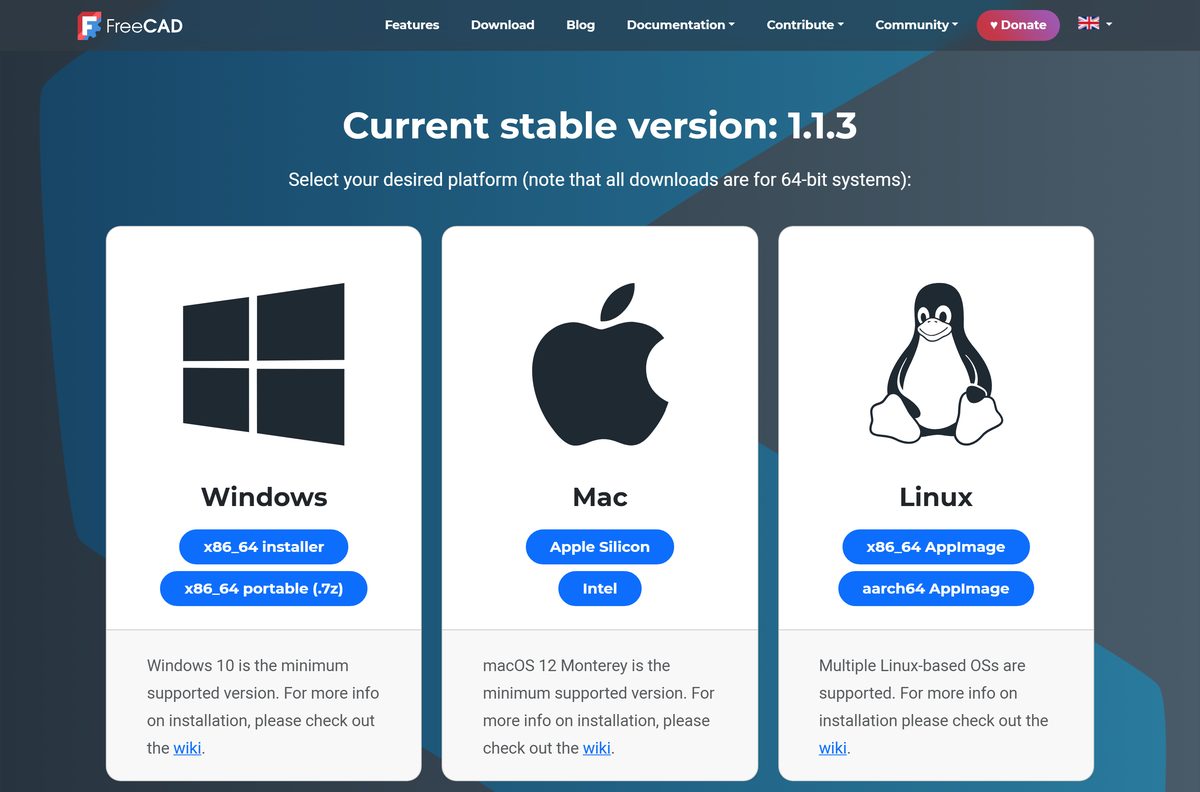Open the wiki link in Mac card
The height and width of the screenshot is (792, 1200).
coord(597,748)
